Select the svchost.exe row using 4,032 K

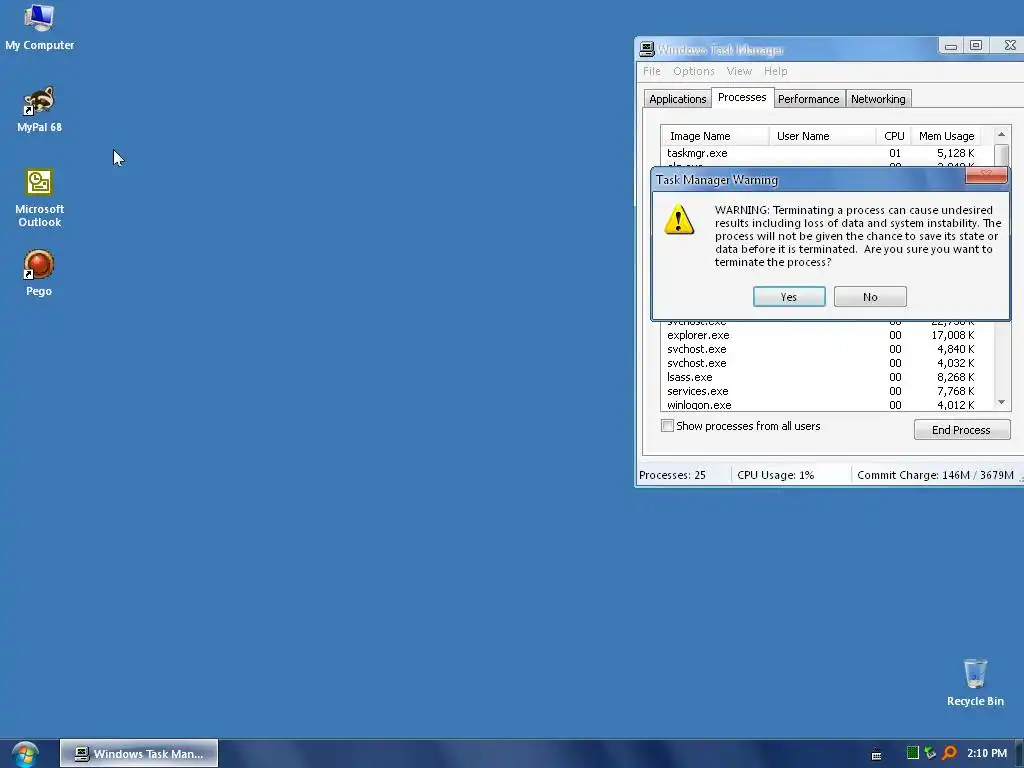(x=826, y=363)
